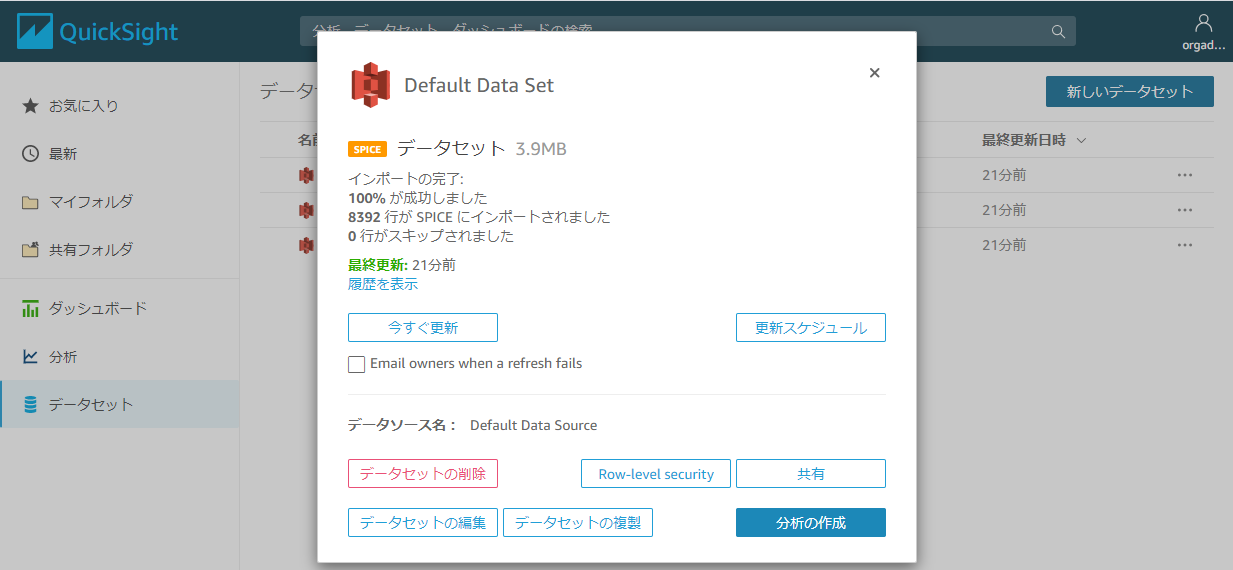The image size is (1233, 570).
Task: Click the データセットの編集 button
Action: pos(423,523)
